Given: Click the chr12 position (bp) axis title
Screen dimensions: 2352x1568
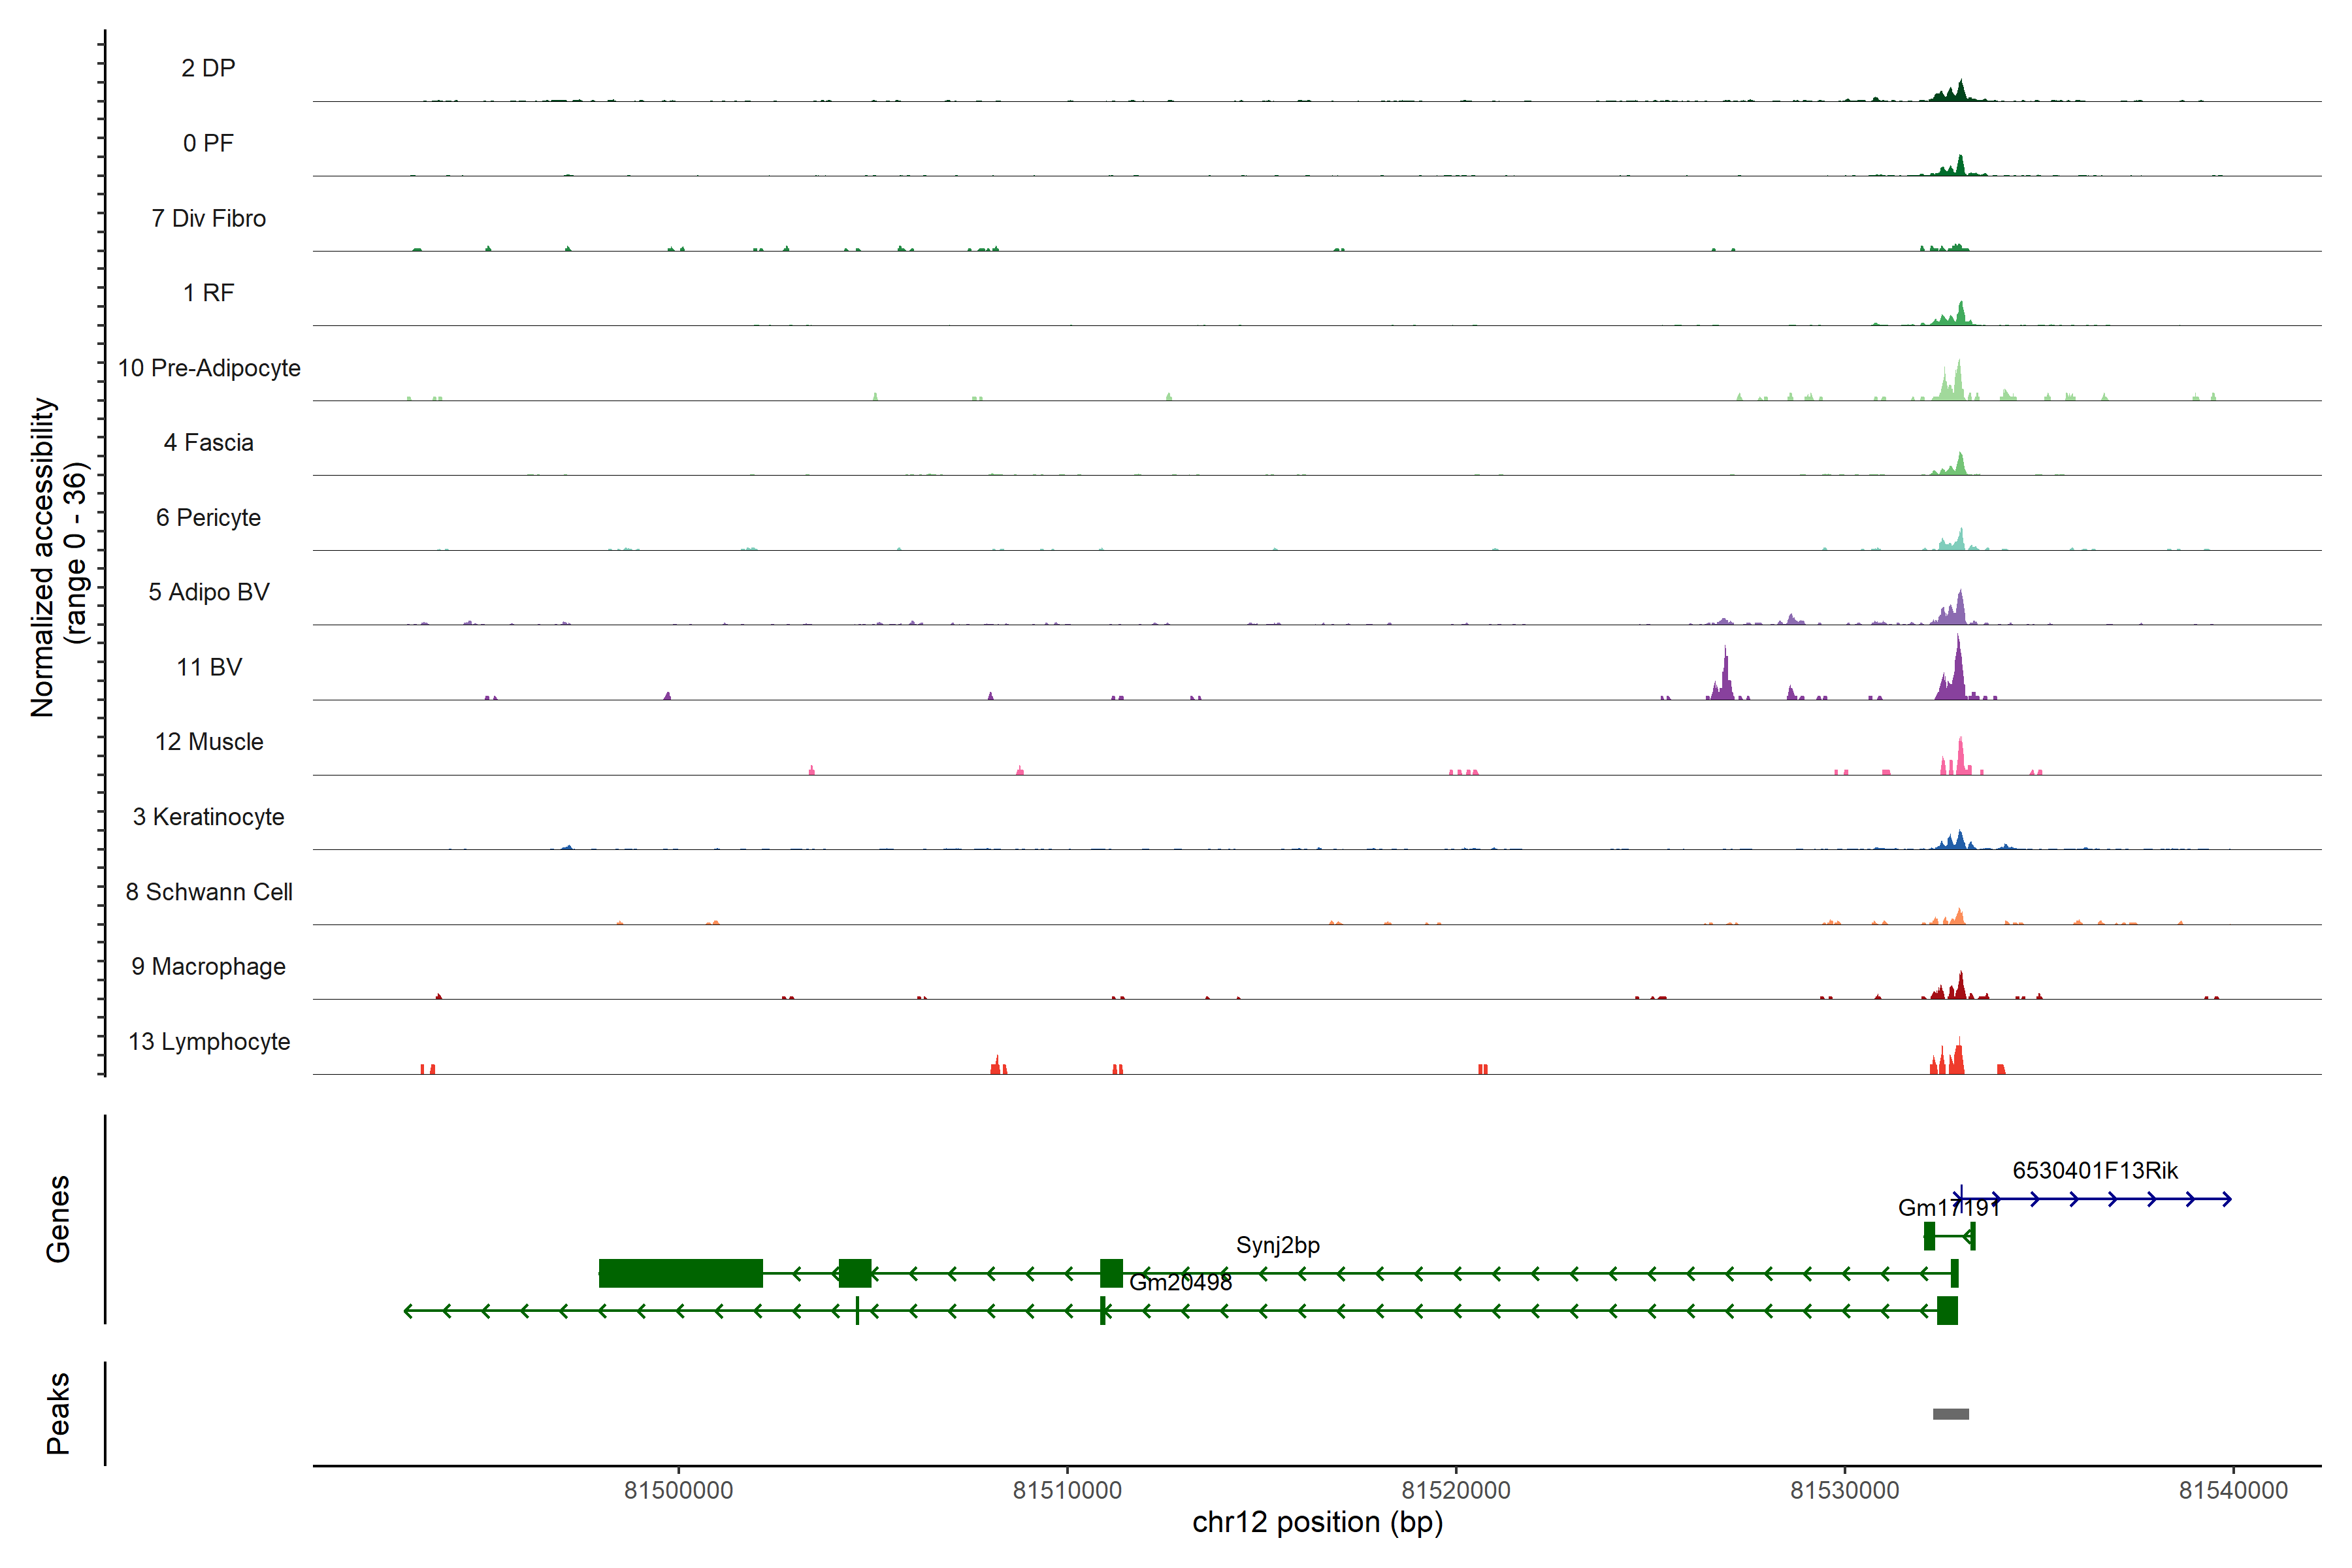Looking at the screenshot, I should point(1317,1522).
